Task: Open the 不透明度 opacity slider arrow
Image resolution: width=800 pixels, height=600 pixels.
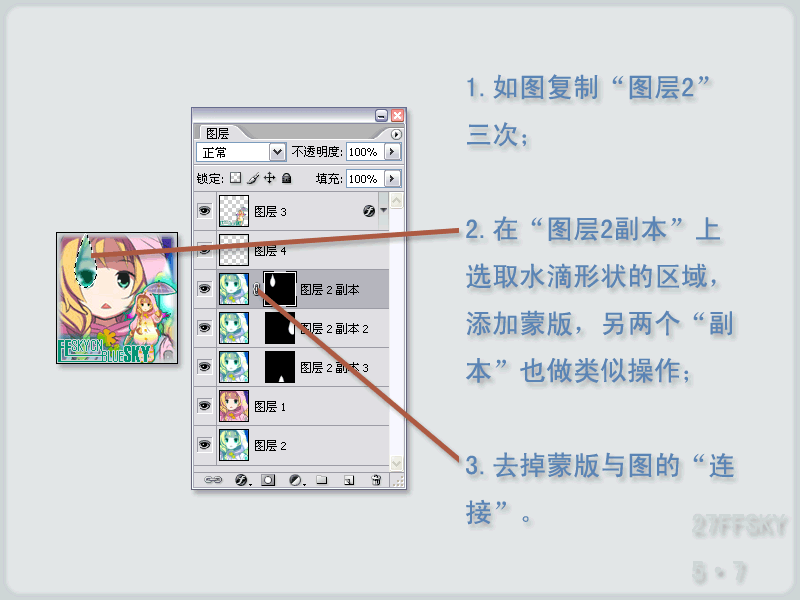Action: (392, 152)
